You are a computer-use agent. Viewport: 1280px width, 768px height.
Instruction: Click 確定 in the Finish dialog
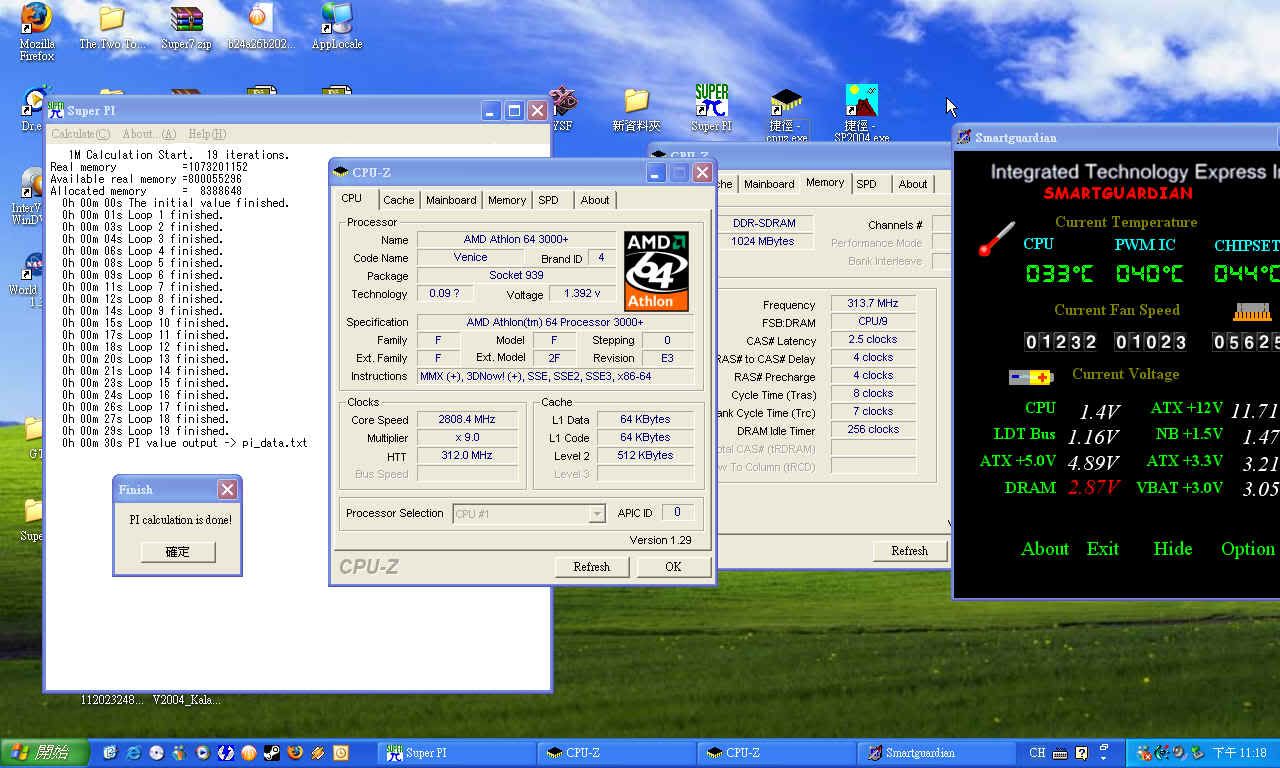click(x=177, y=552)
